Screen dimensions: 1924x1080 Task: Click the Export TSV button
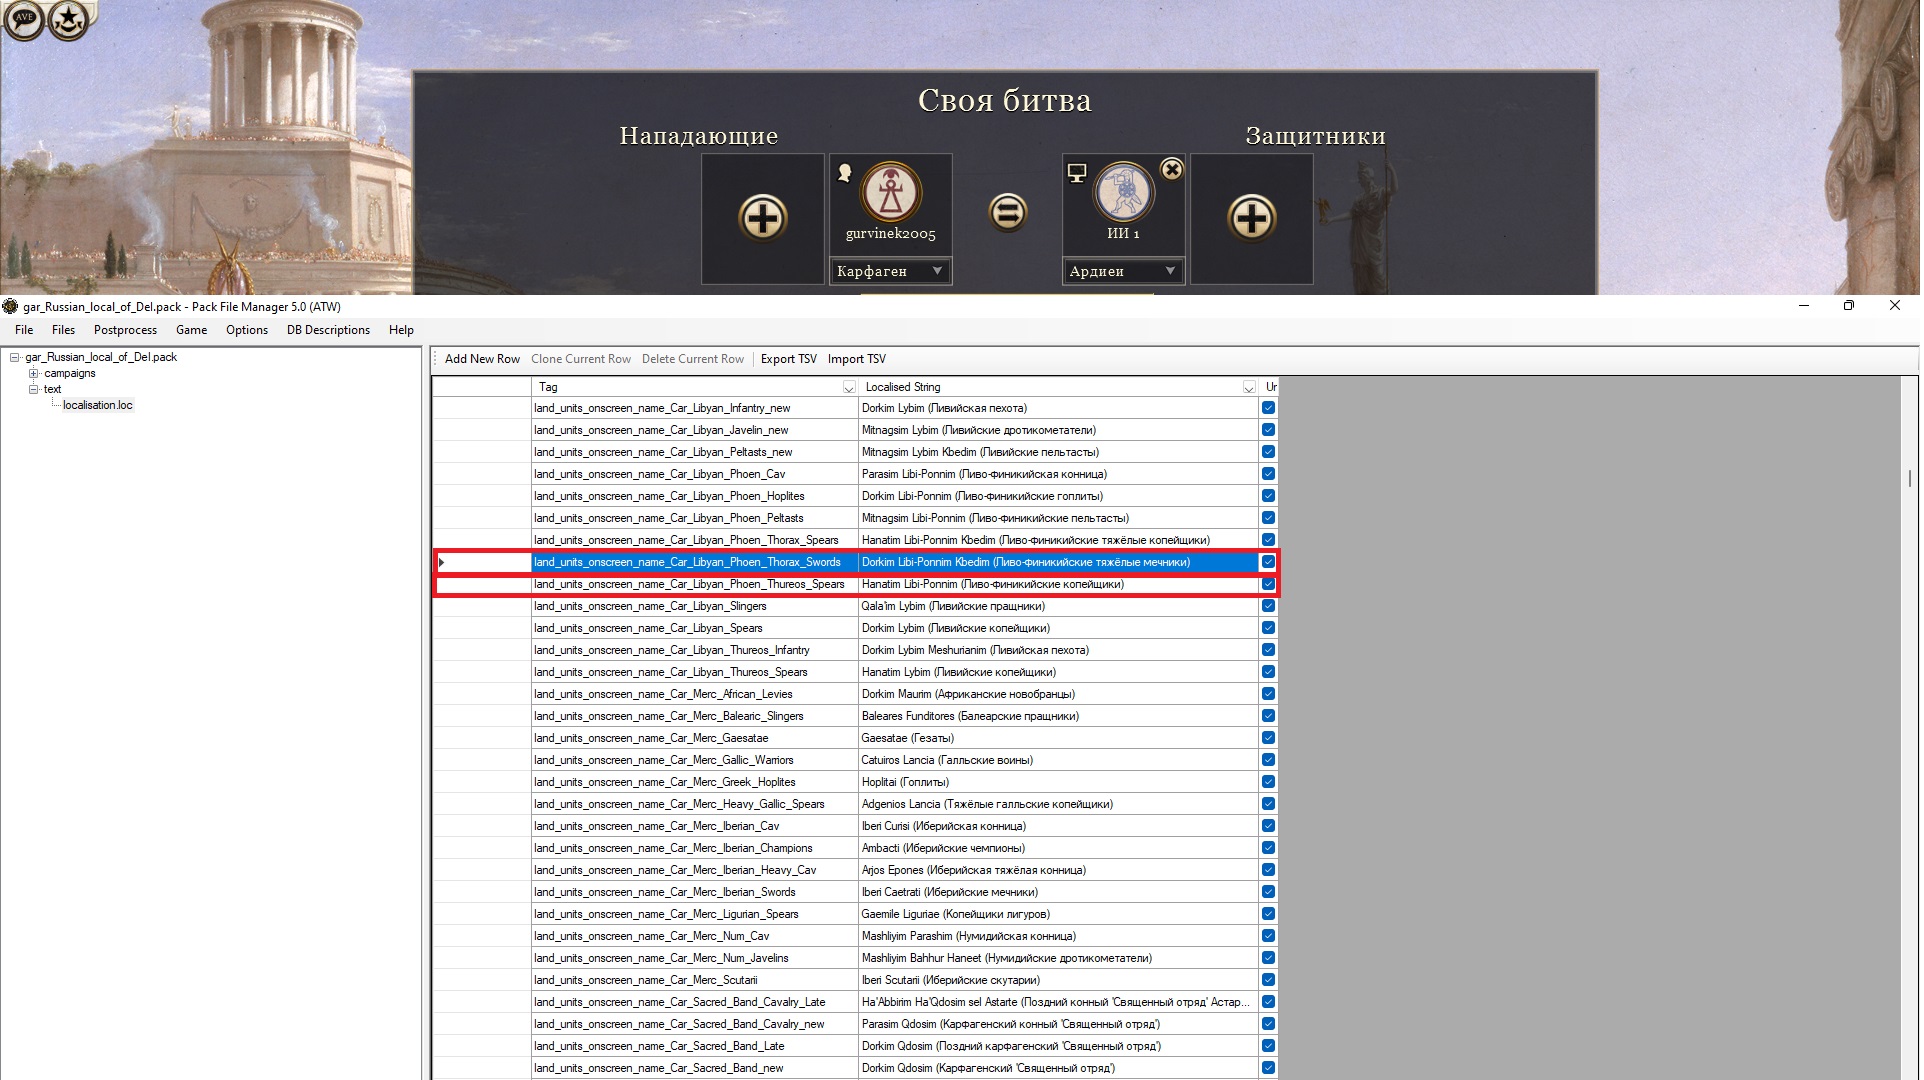(x=788, y=359)
